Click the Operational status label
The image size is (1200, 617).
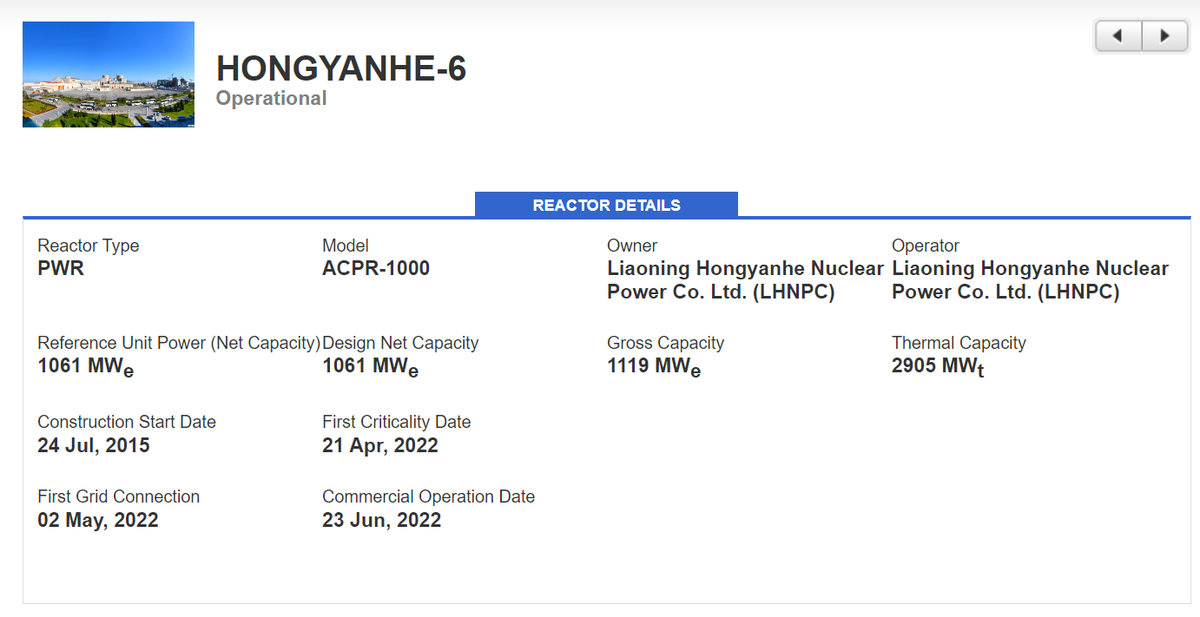271,98
